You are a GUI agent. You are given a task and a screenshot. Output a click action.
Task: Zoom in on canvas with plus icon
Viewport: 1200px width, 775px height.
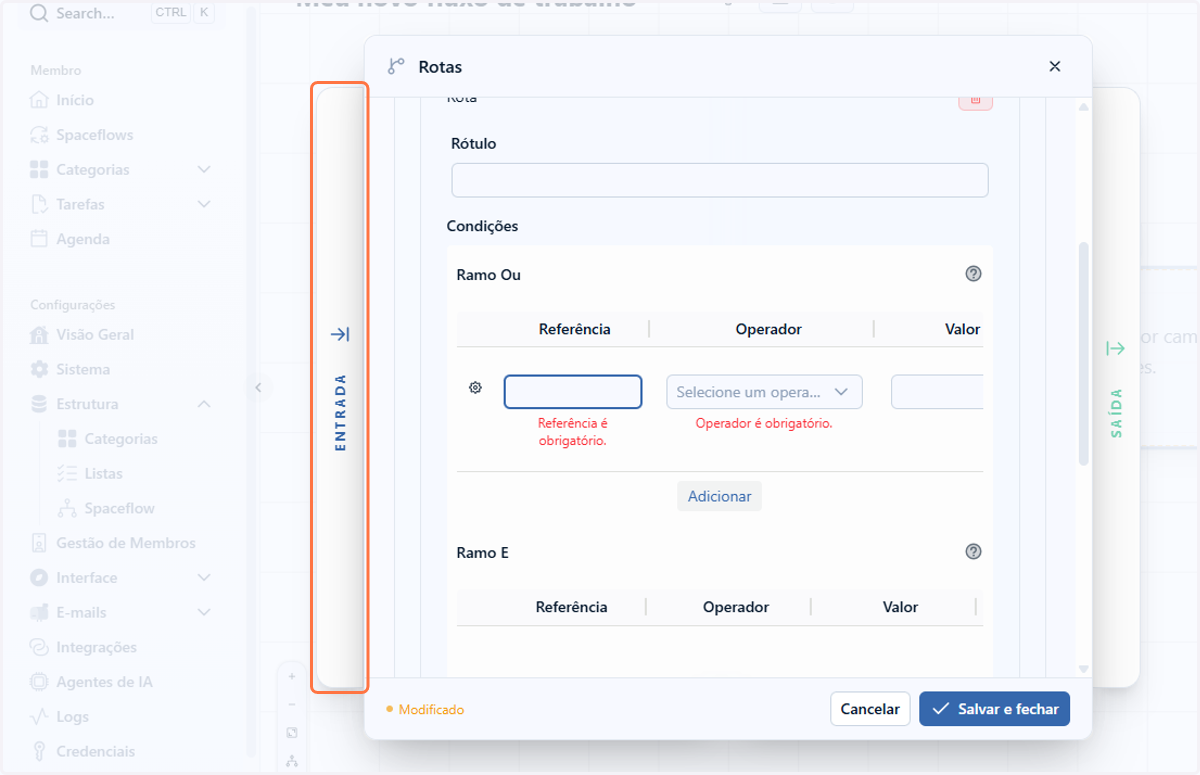(292, 676)
